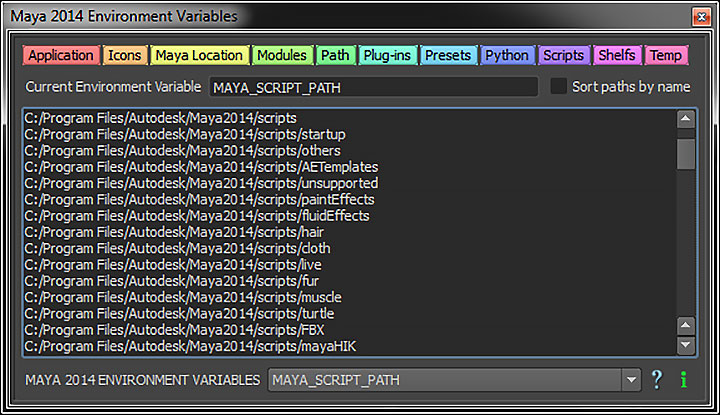Click the Scripts category button
The image size is (720, 415).
pyautogui.click(x=563, y=56)
